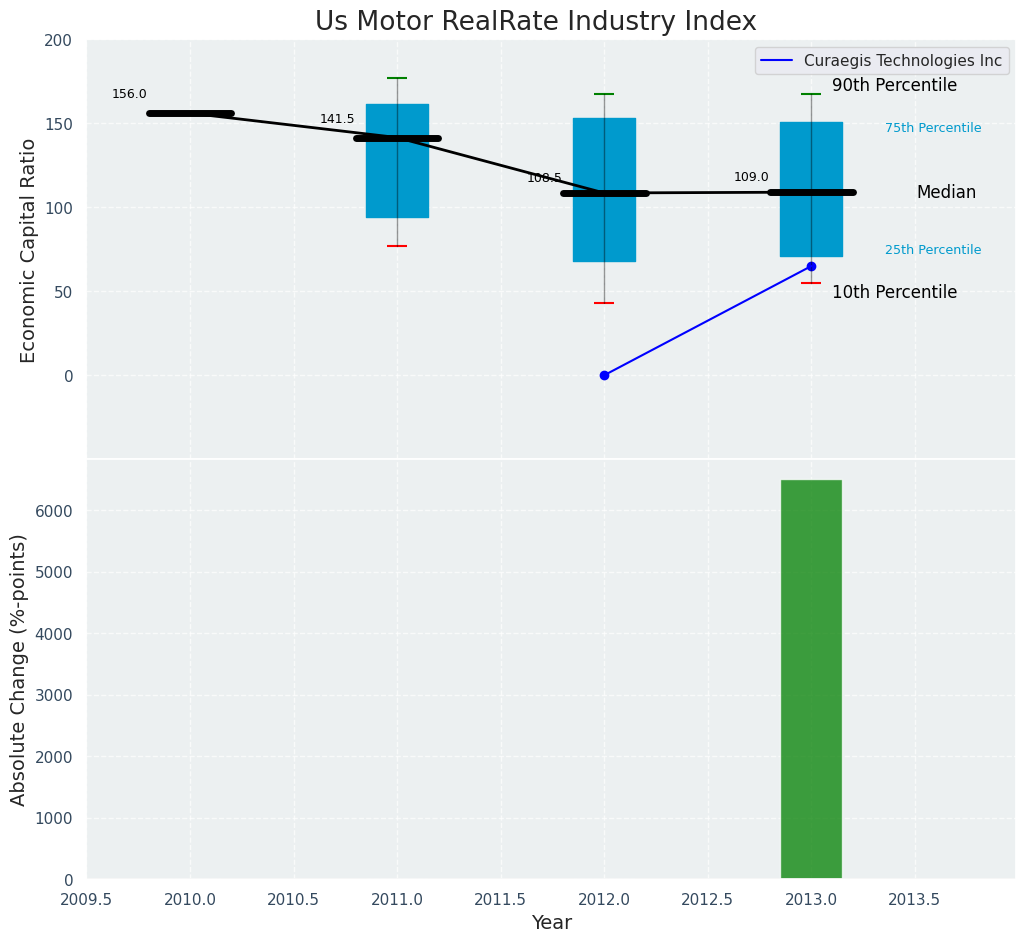Click the green 90th percentile cap for 2011
This screenshot has width=1026, height=942.
397,78
